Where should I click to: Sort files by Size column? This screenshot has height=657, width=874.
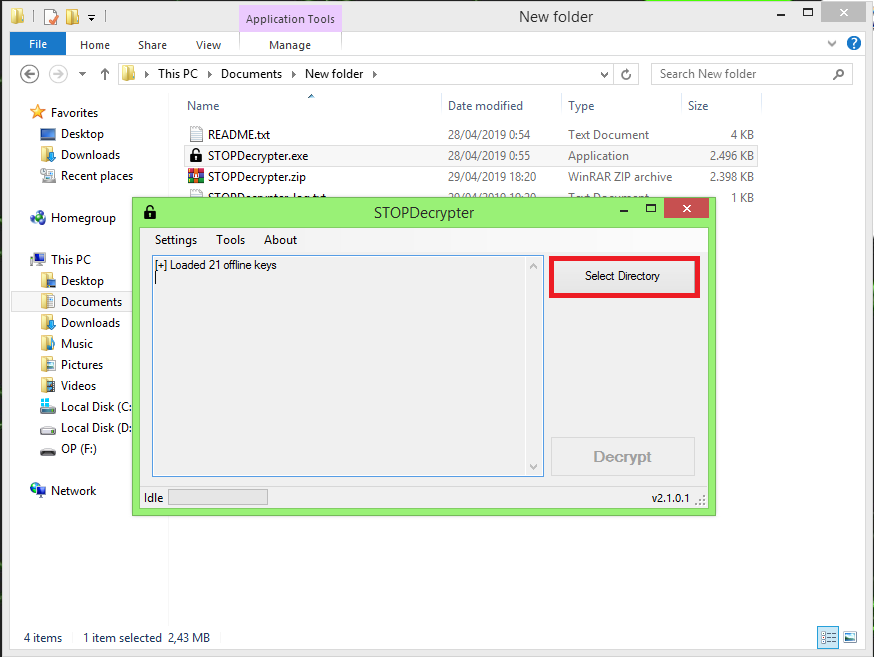[698, 106]
